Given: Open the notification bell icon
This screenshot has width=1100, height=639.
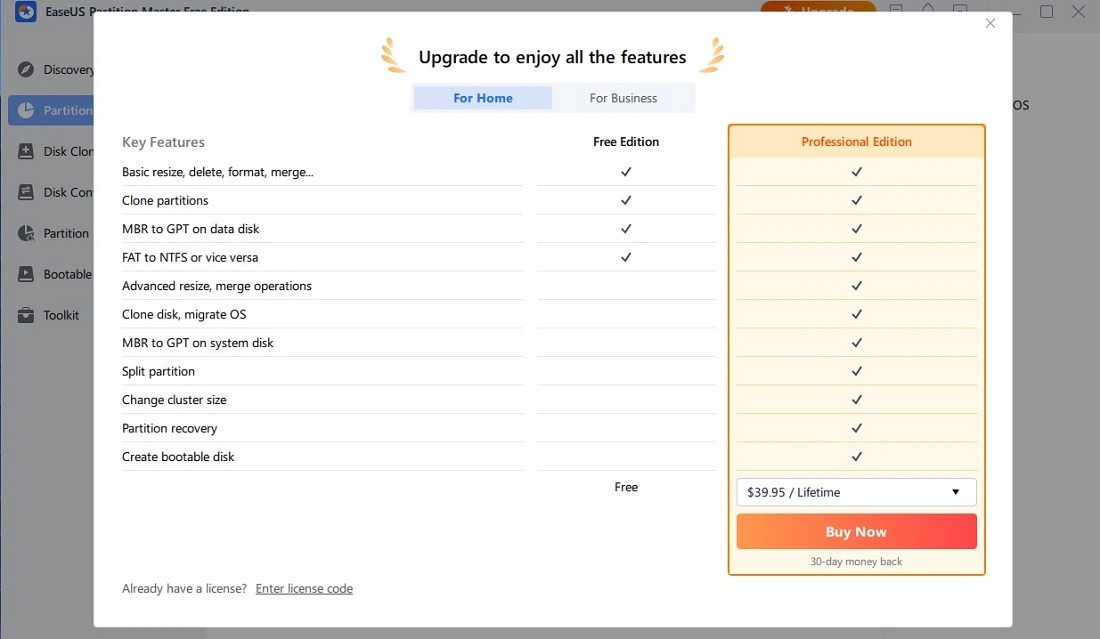Looking at the screenshot, I should click(928, 10).
